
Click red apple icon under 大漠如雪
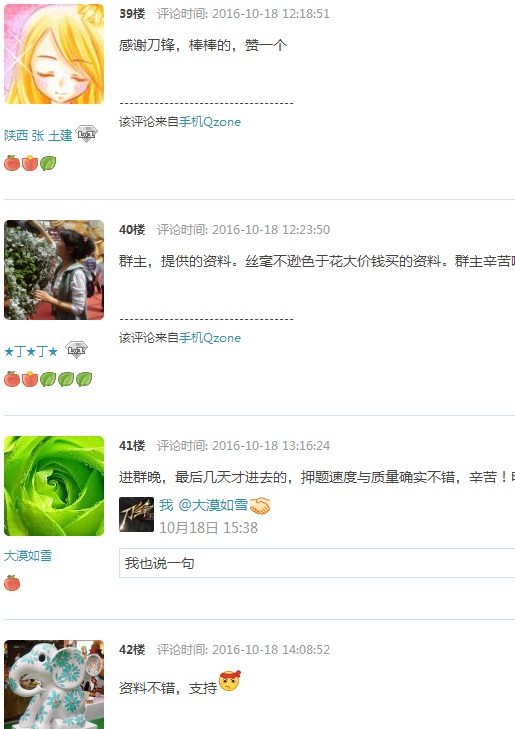(12, 583)
